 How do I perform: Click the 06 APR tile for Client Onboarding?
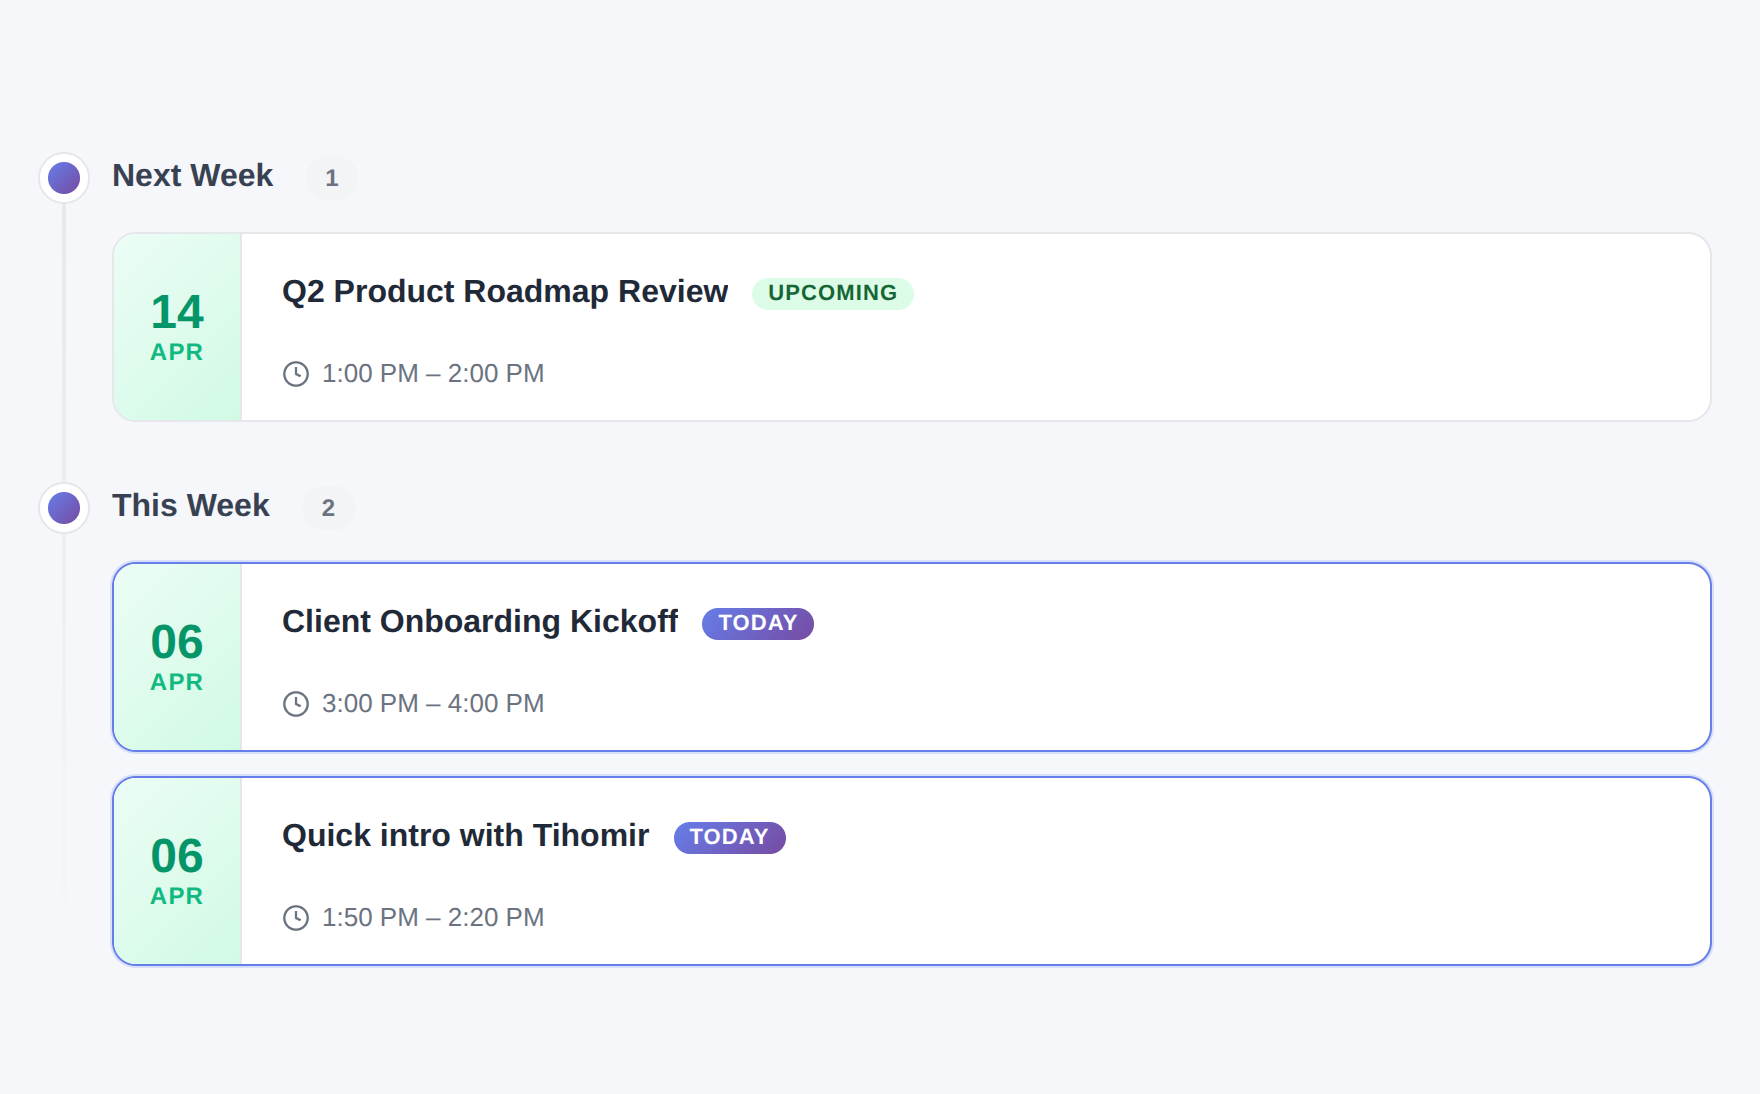177,657
